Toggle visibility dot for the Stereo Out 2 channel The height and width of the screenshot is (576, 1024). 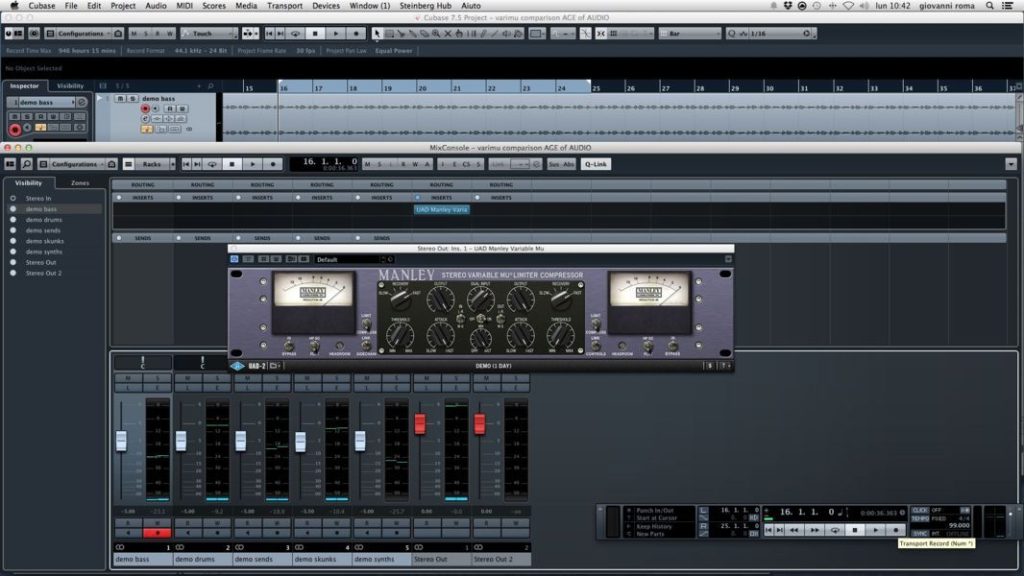(x=13, y=273)
